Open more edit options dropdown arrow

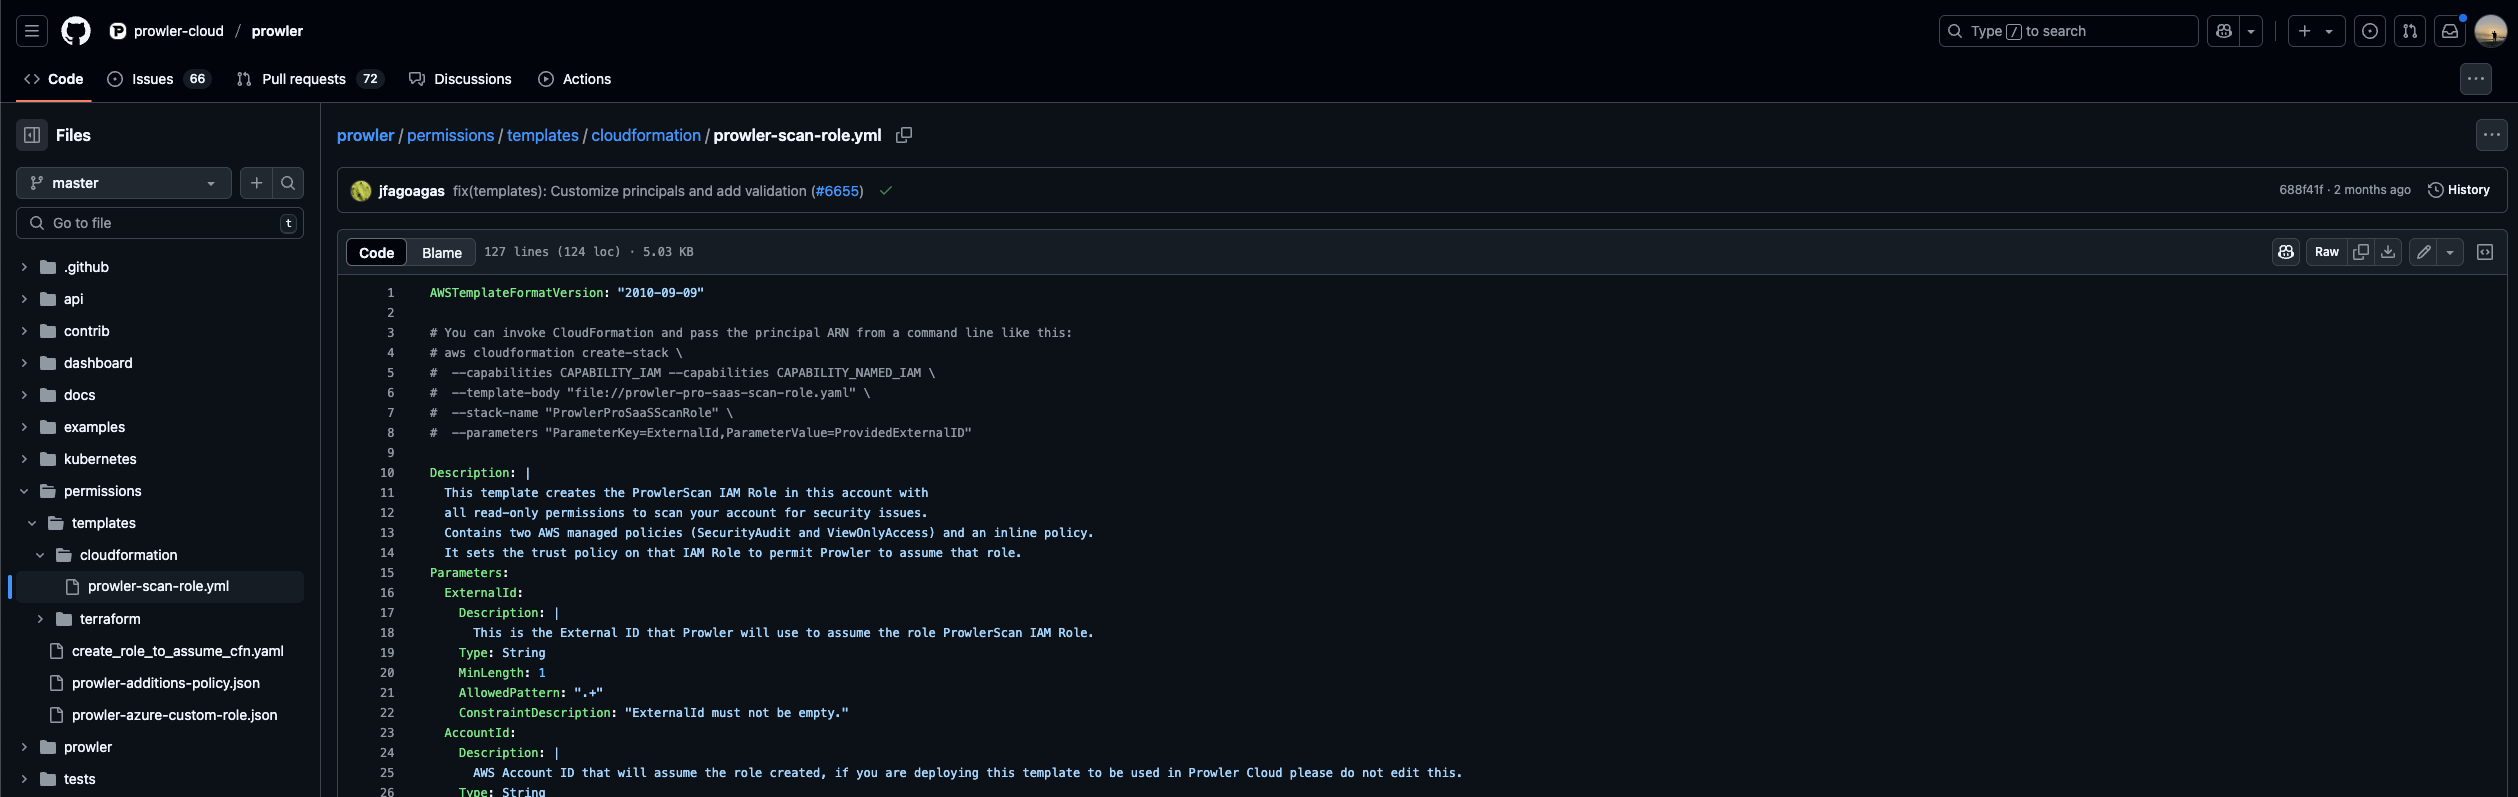point(2450,252)
